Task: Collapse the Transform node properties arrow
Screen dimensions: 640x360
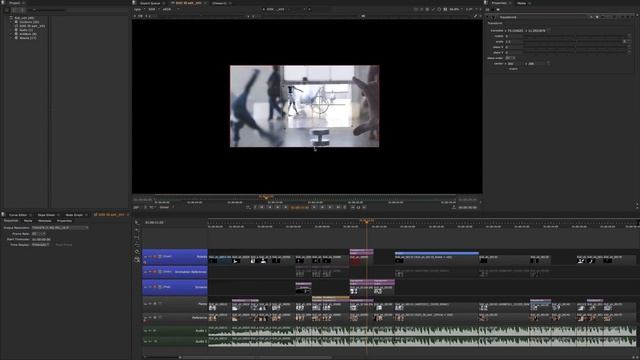Action: 488,17
